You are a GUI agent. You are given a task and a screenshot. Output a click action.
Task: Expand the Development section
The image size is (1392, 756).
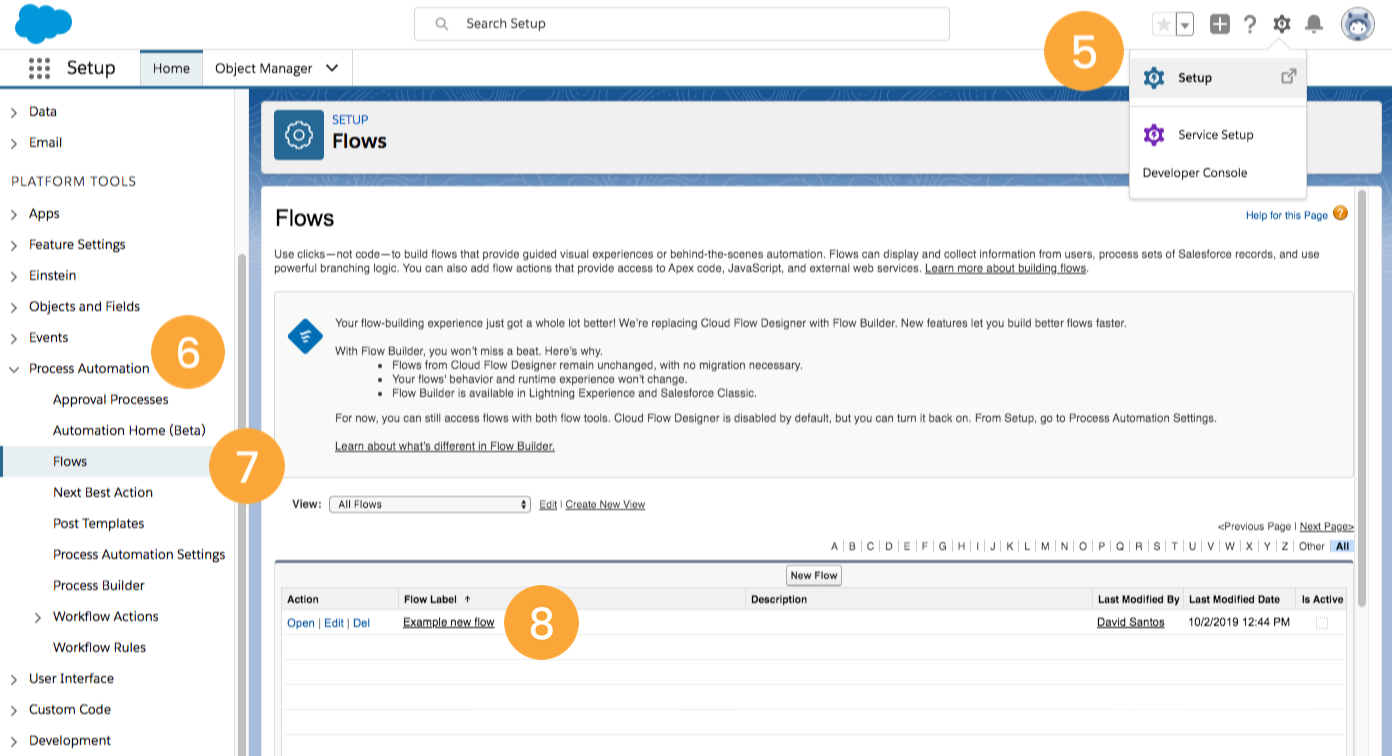click(x=14, y=741)
